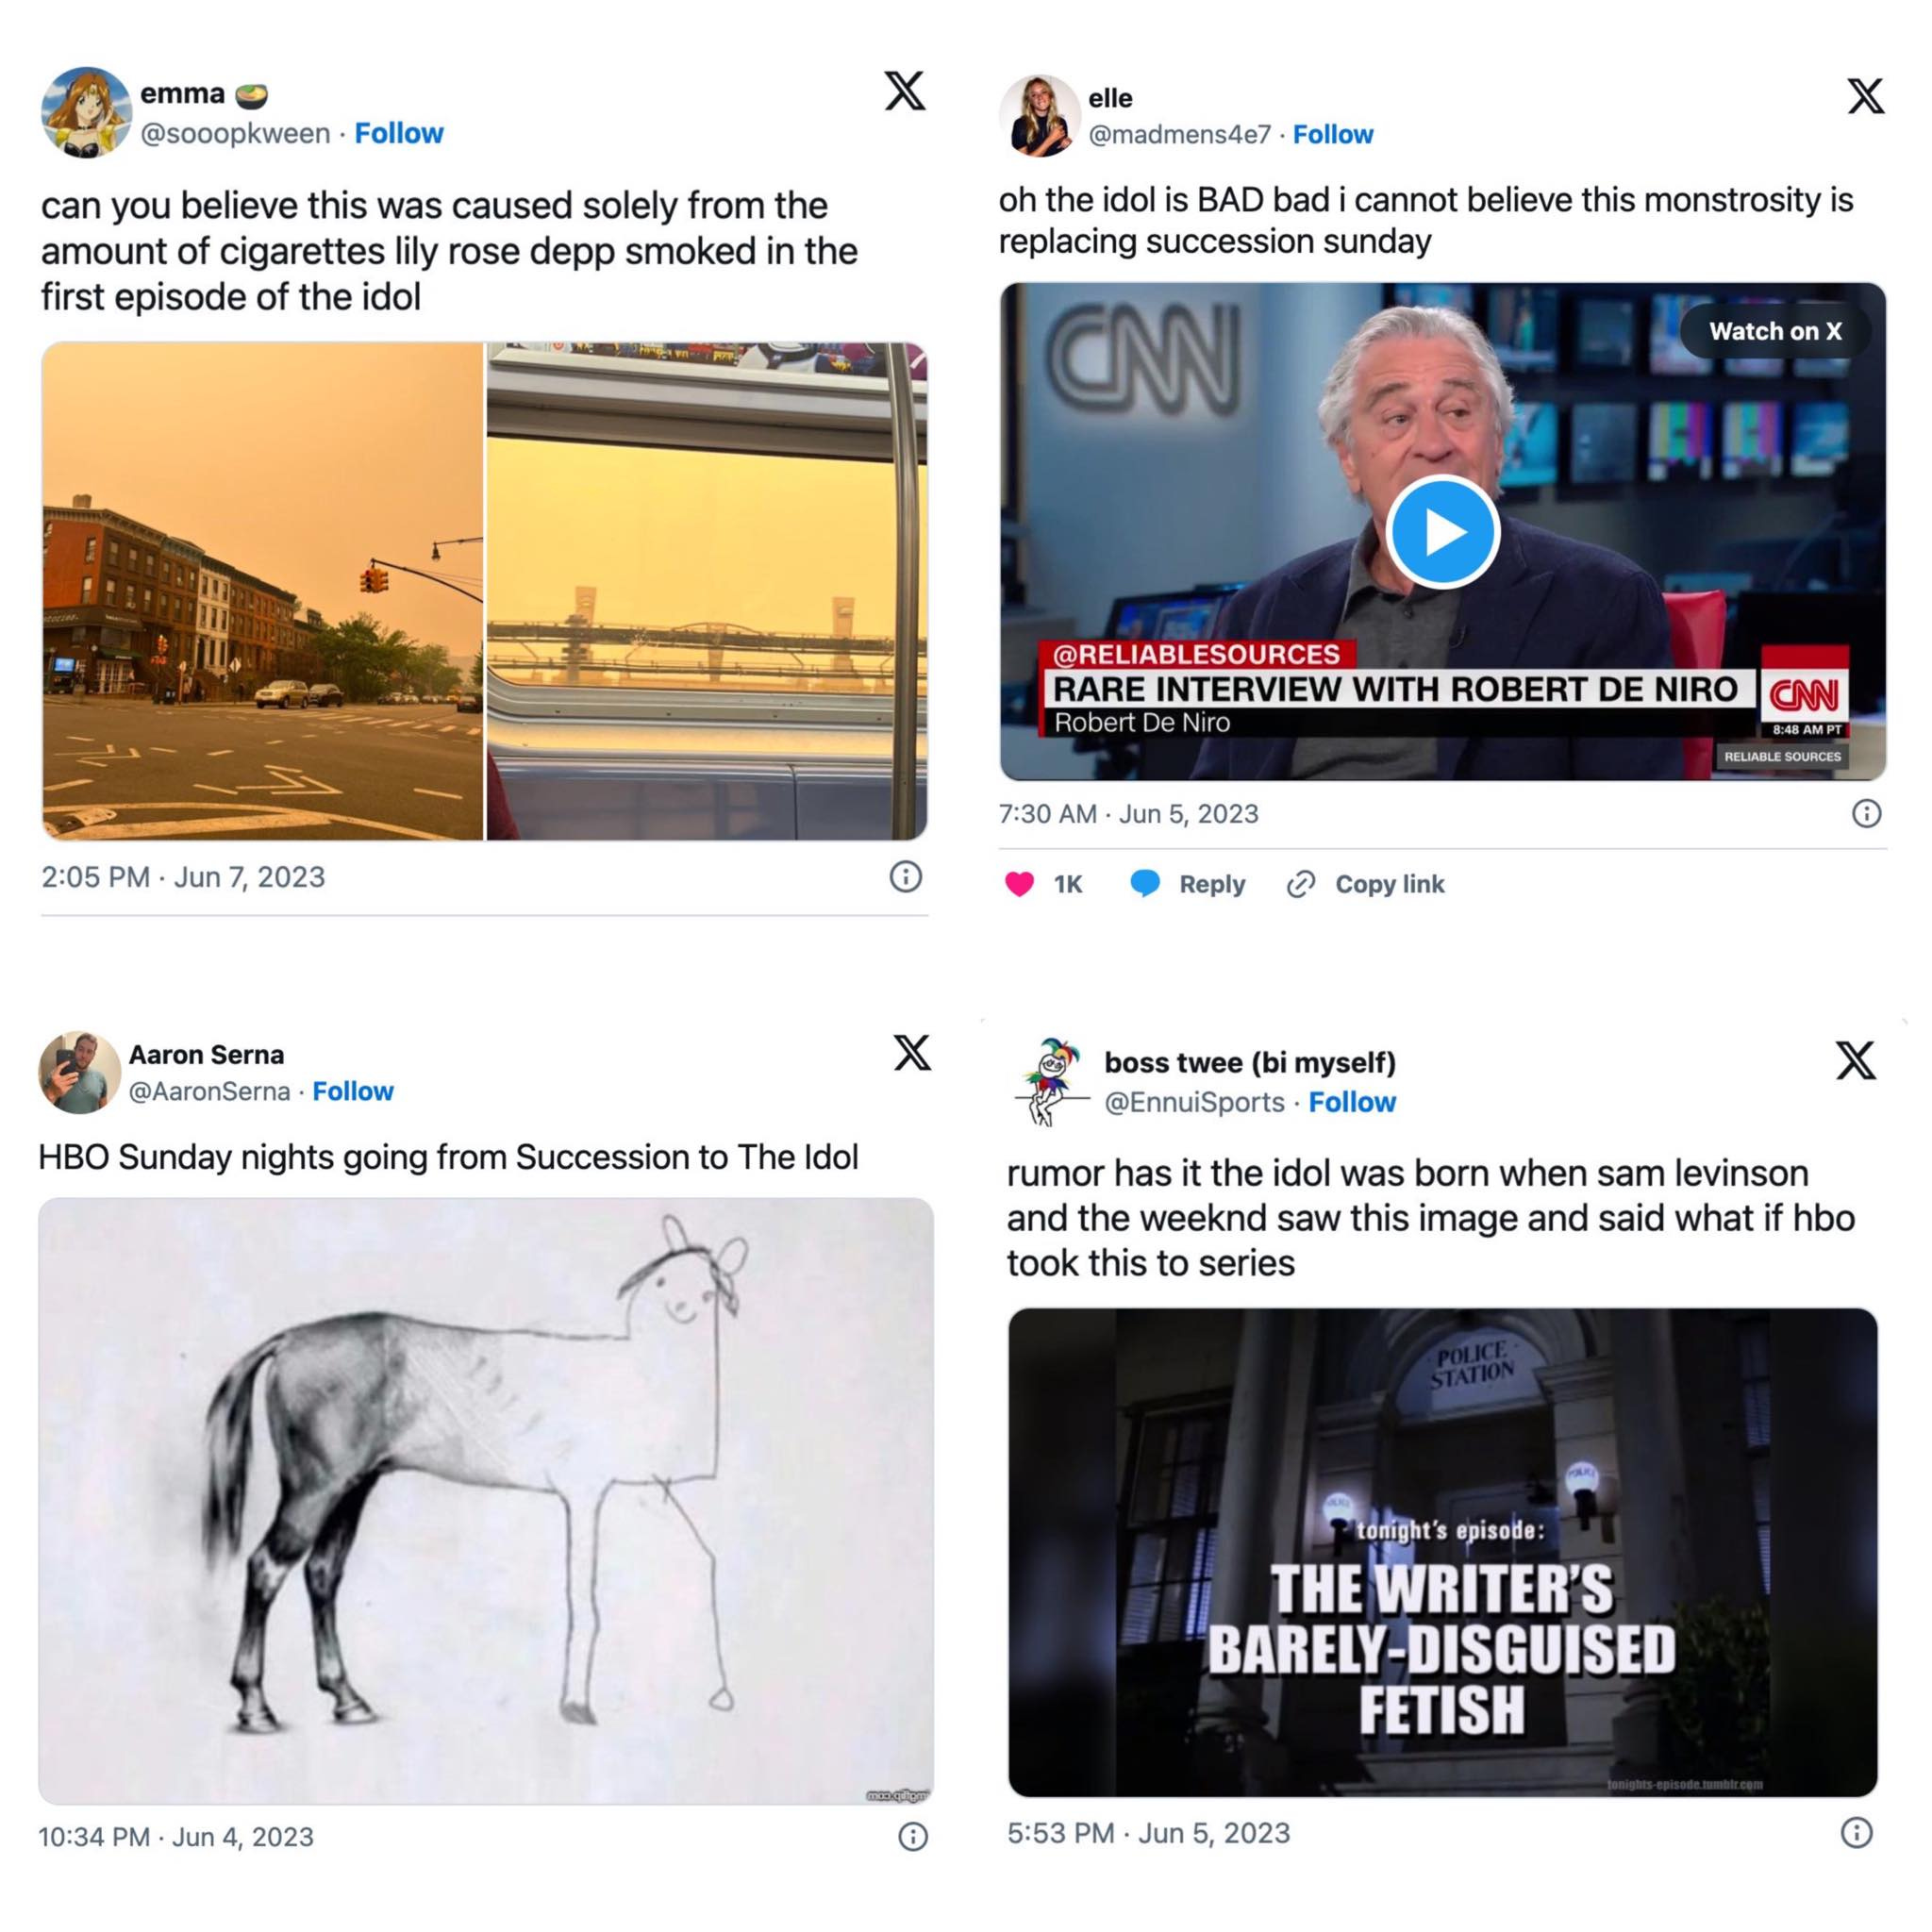Screen dimensions: 1932x1932
Task: Click the X logo on elle's tweet
Action: point(1865,97)
